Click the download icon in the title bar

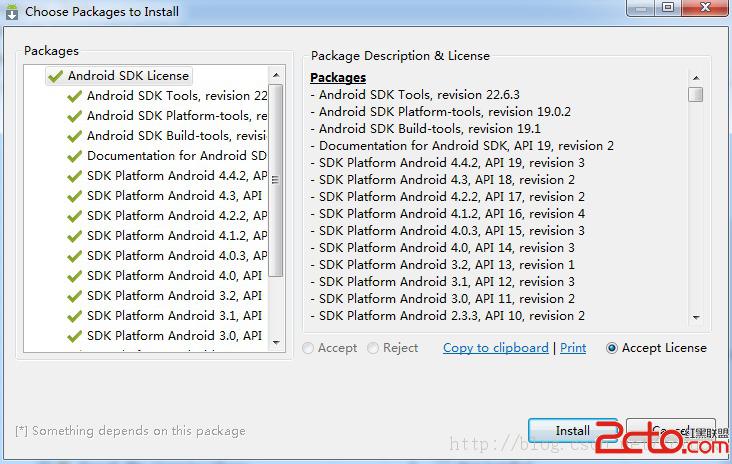pyautogui.click(x=11, y=12)
